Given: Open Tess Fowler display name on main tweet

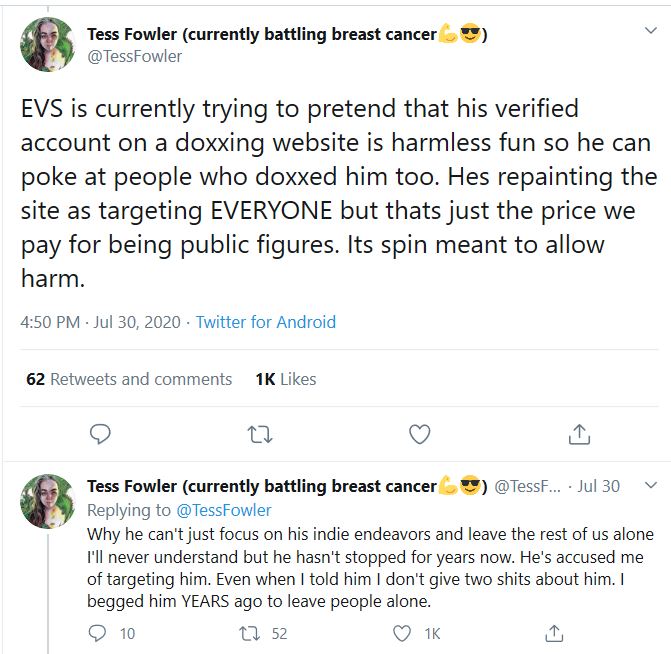Looking at the screenshot, I should [x=262, y=33].
